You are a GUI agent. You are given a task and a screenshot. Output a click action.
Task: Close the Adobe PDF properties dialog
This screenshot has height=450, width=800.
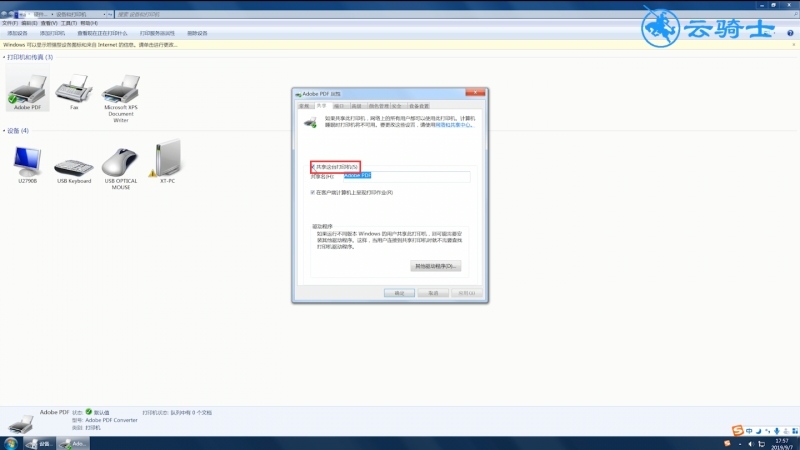[475, 92]
